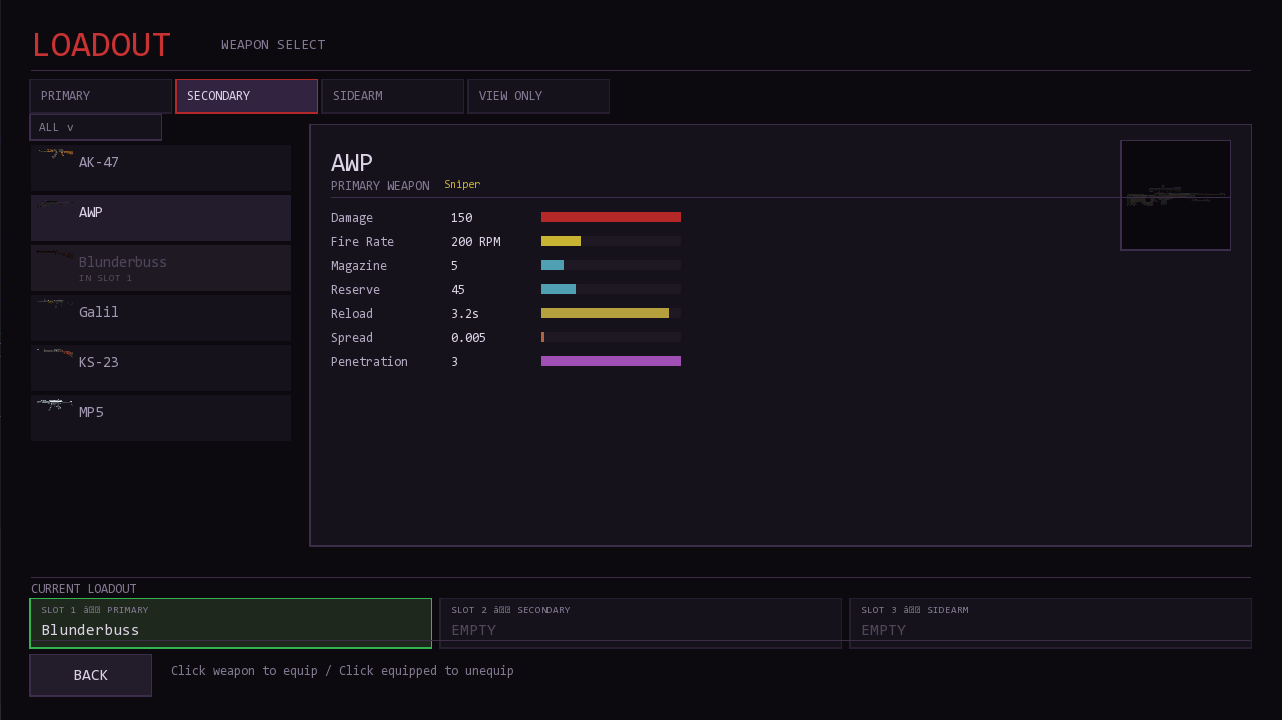This screenshot has width=1282, height=720.
Task: Select the Galil weapon row
Action: (x=161, y=318)
